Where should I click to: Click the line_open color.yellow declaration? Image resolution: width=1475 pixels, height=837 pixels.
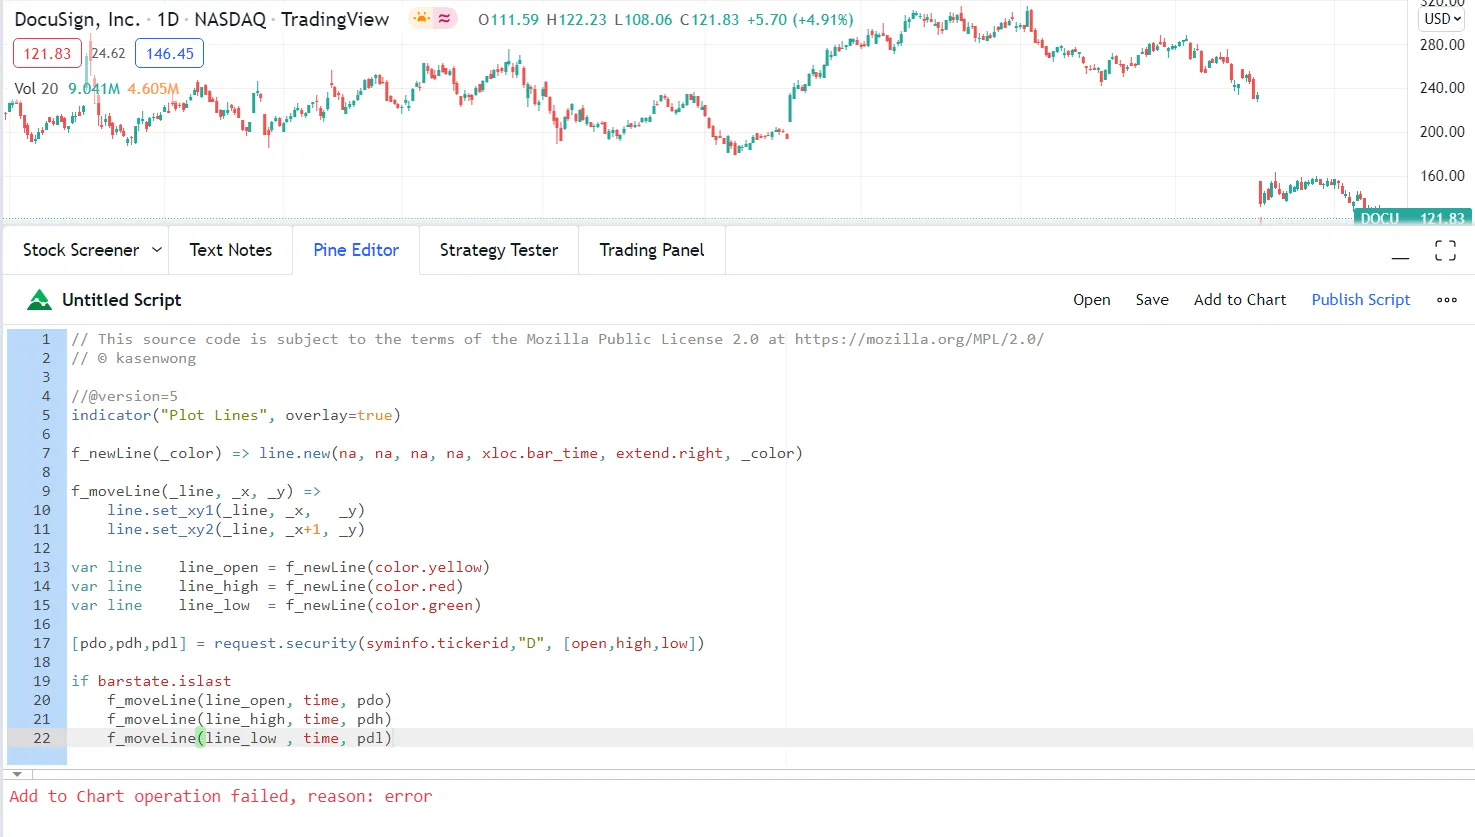point(280,568)
